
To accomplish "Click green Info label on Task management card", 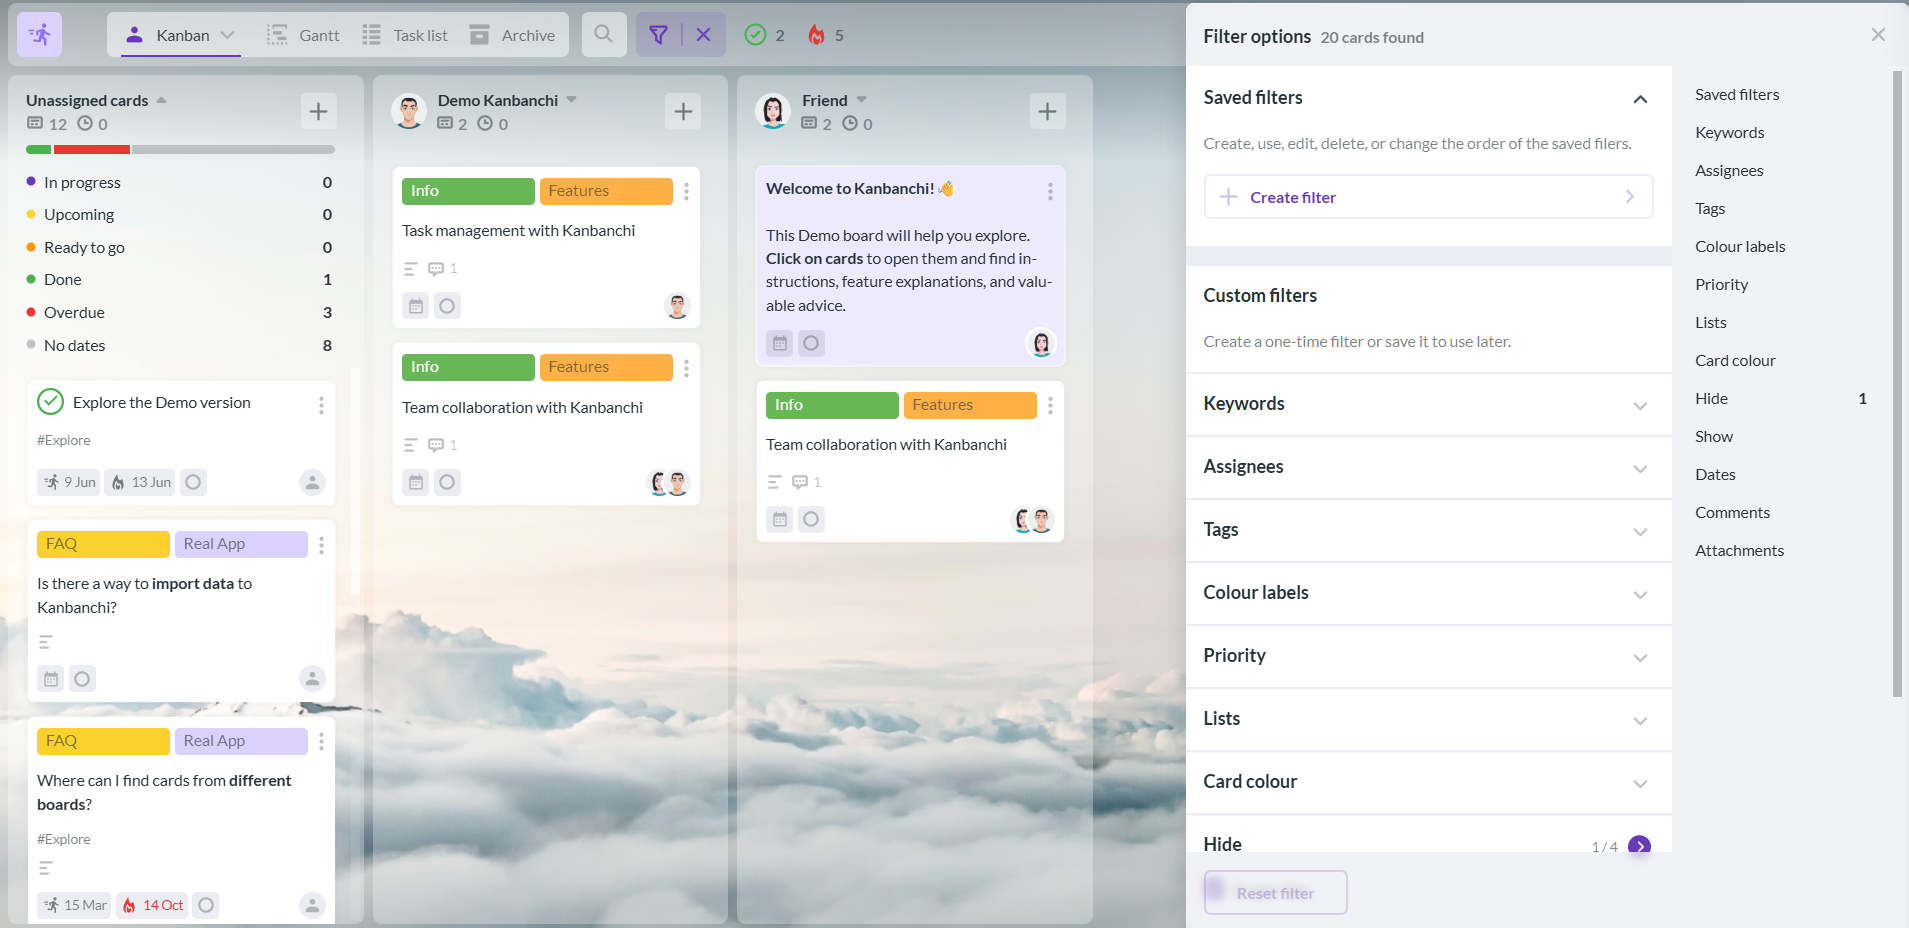I will pos(467,191).
